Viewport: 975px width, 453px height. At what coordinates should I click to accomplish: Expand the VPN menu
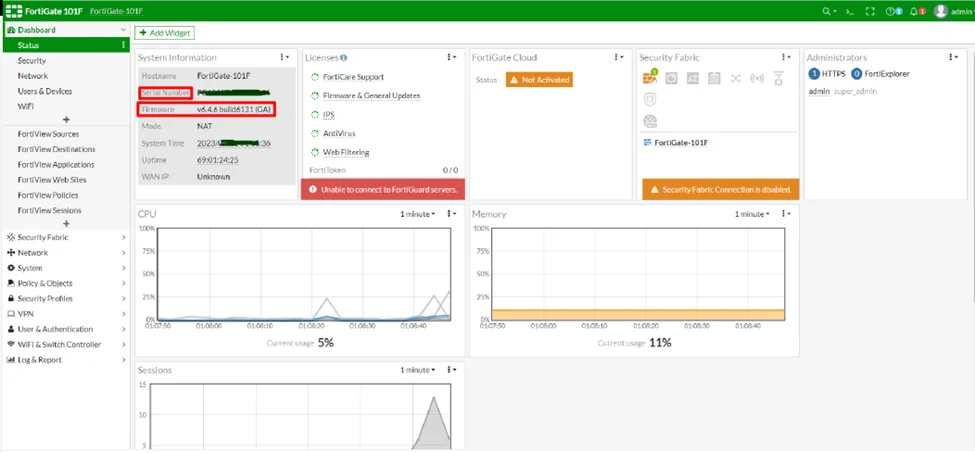pyautogui.click(x=65, y=314)
